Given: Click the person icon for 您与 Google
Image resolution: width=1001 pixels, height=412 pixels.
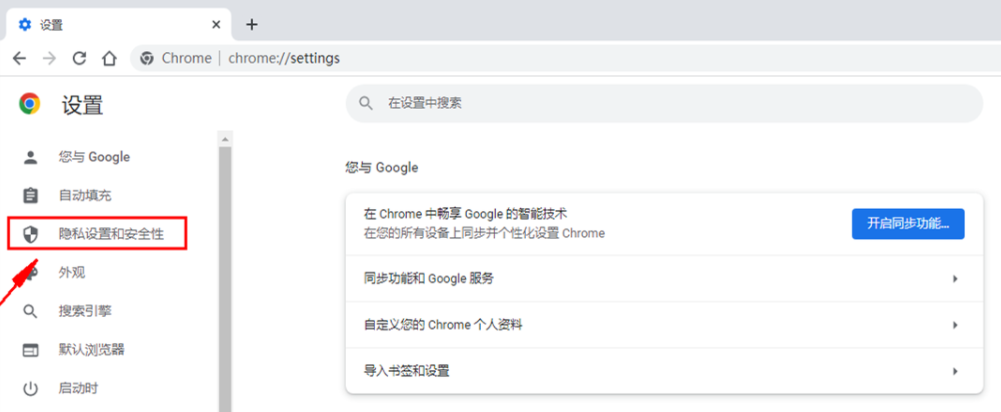Looking at the screenshot, I should 31,157.
